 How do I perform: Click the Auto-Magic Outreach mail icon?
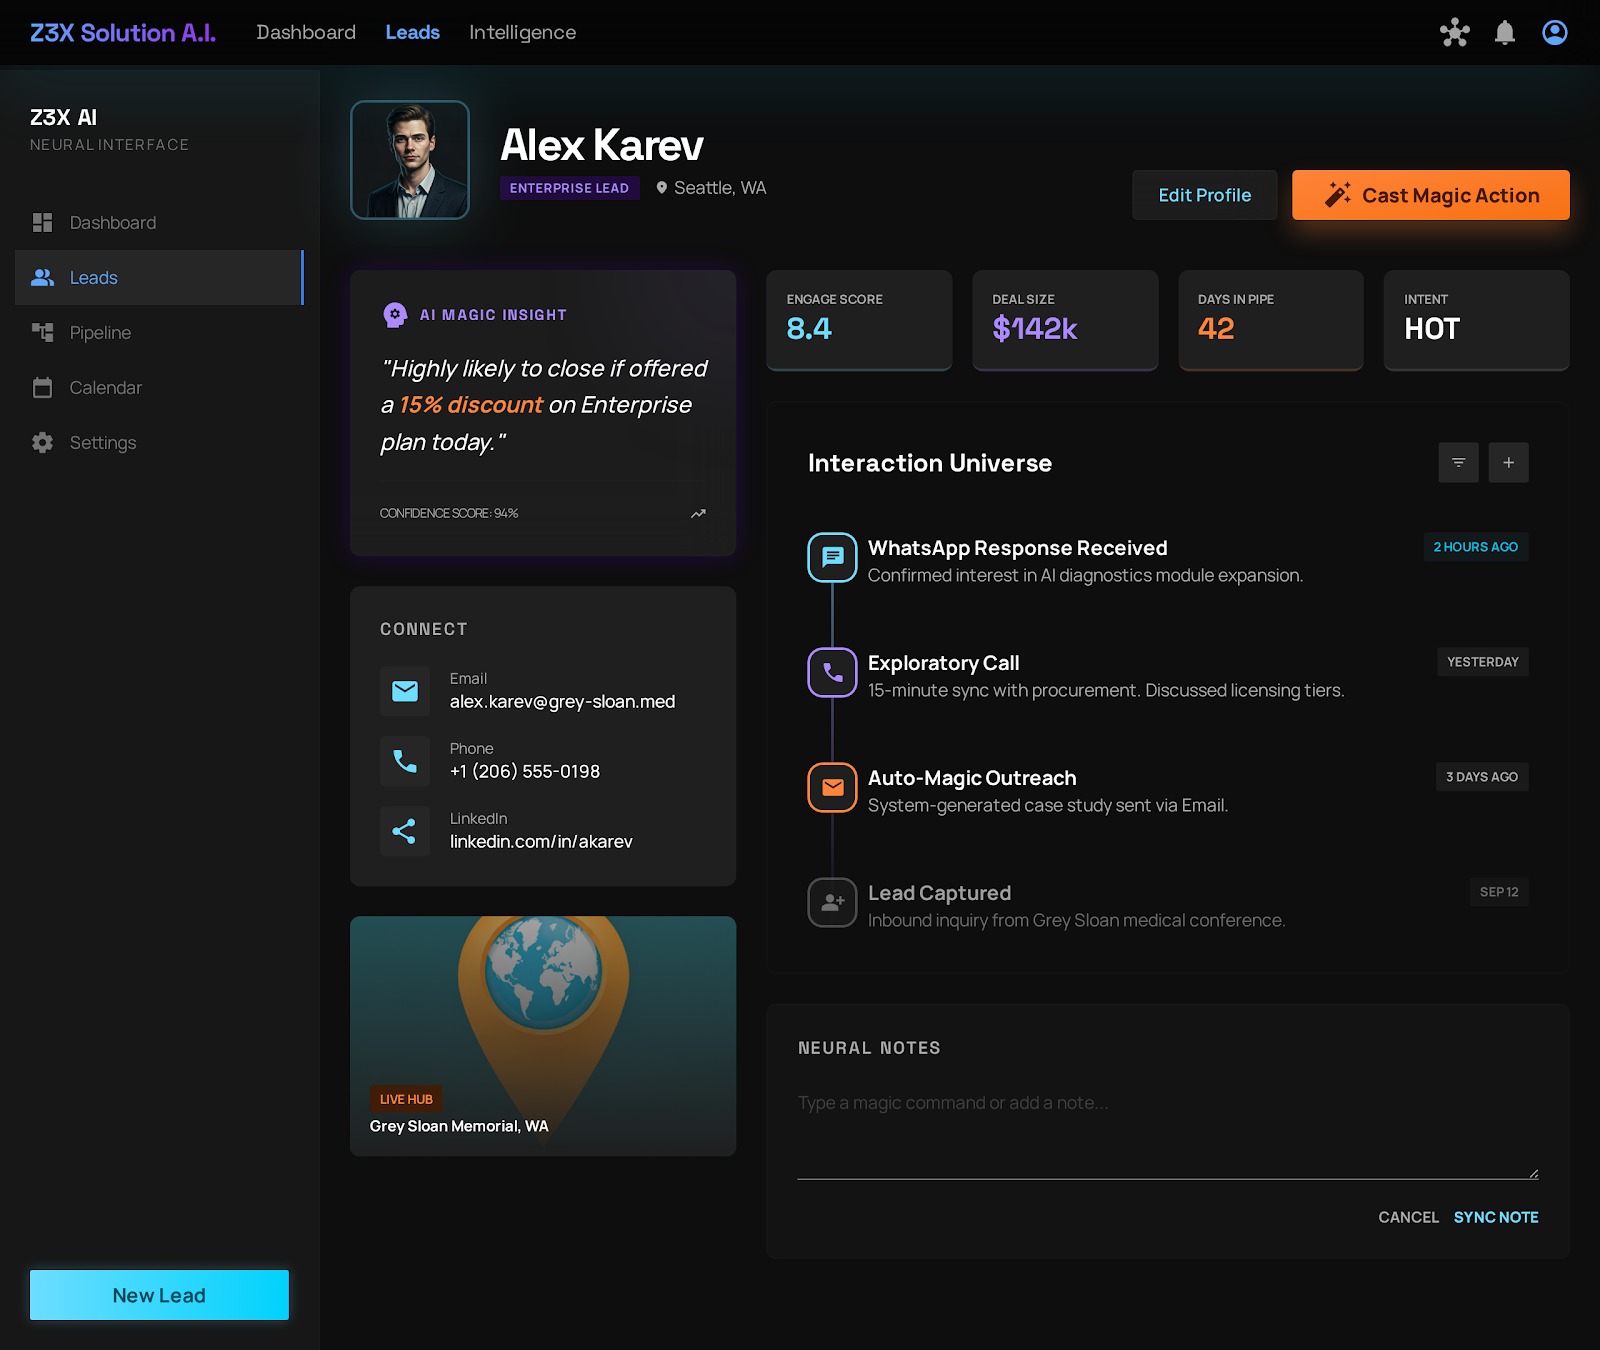coord(832,787)
